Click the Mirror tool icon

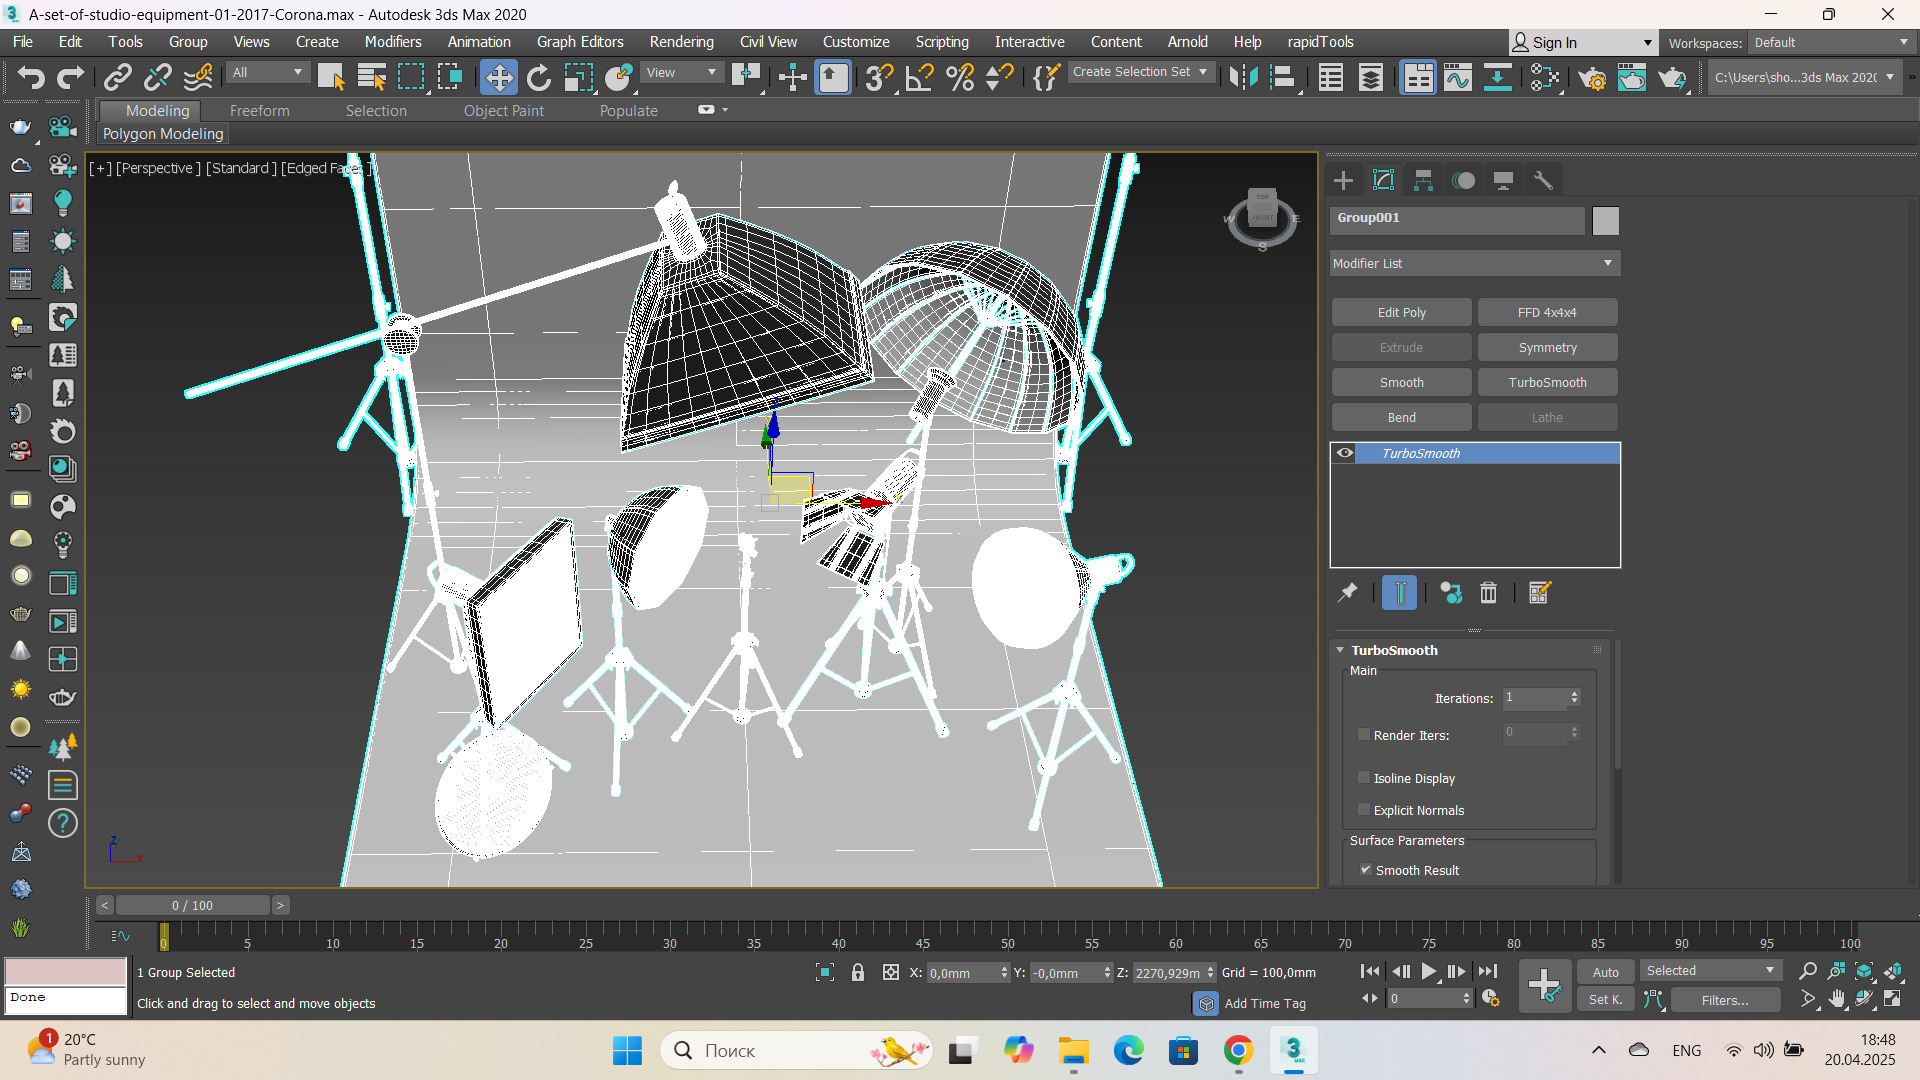(x=1243, y=77)
